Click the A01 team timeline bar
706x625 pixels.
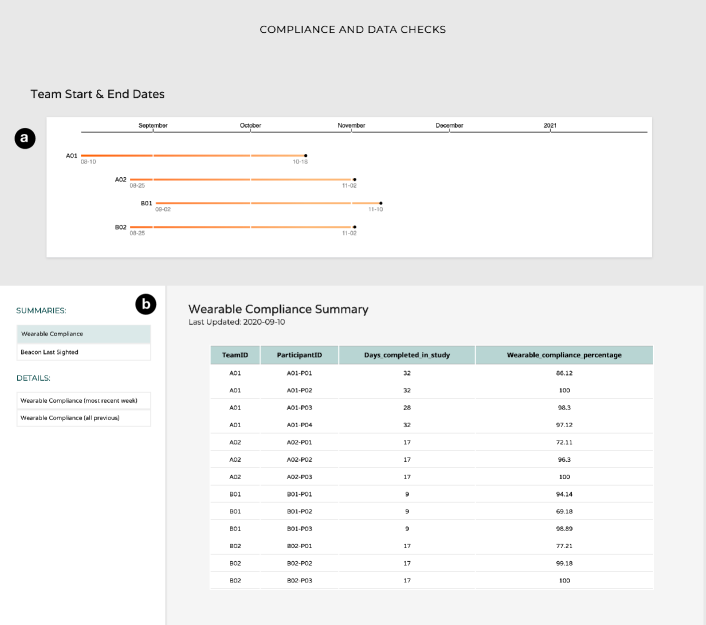coord(192,156)
